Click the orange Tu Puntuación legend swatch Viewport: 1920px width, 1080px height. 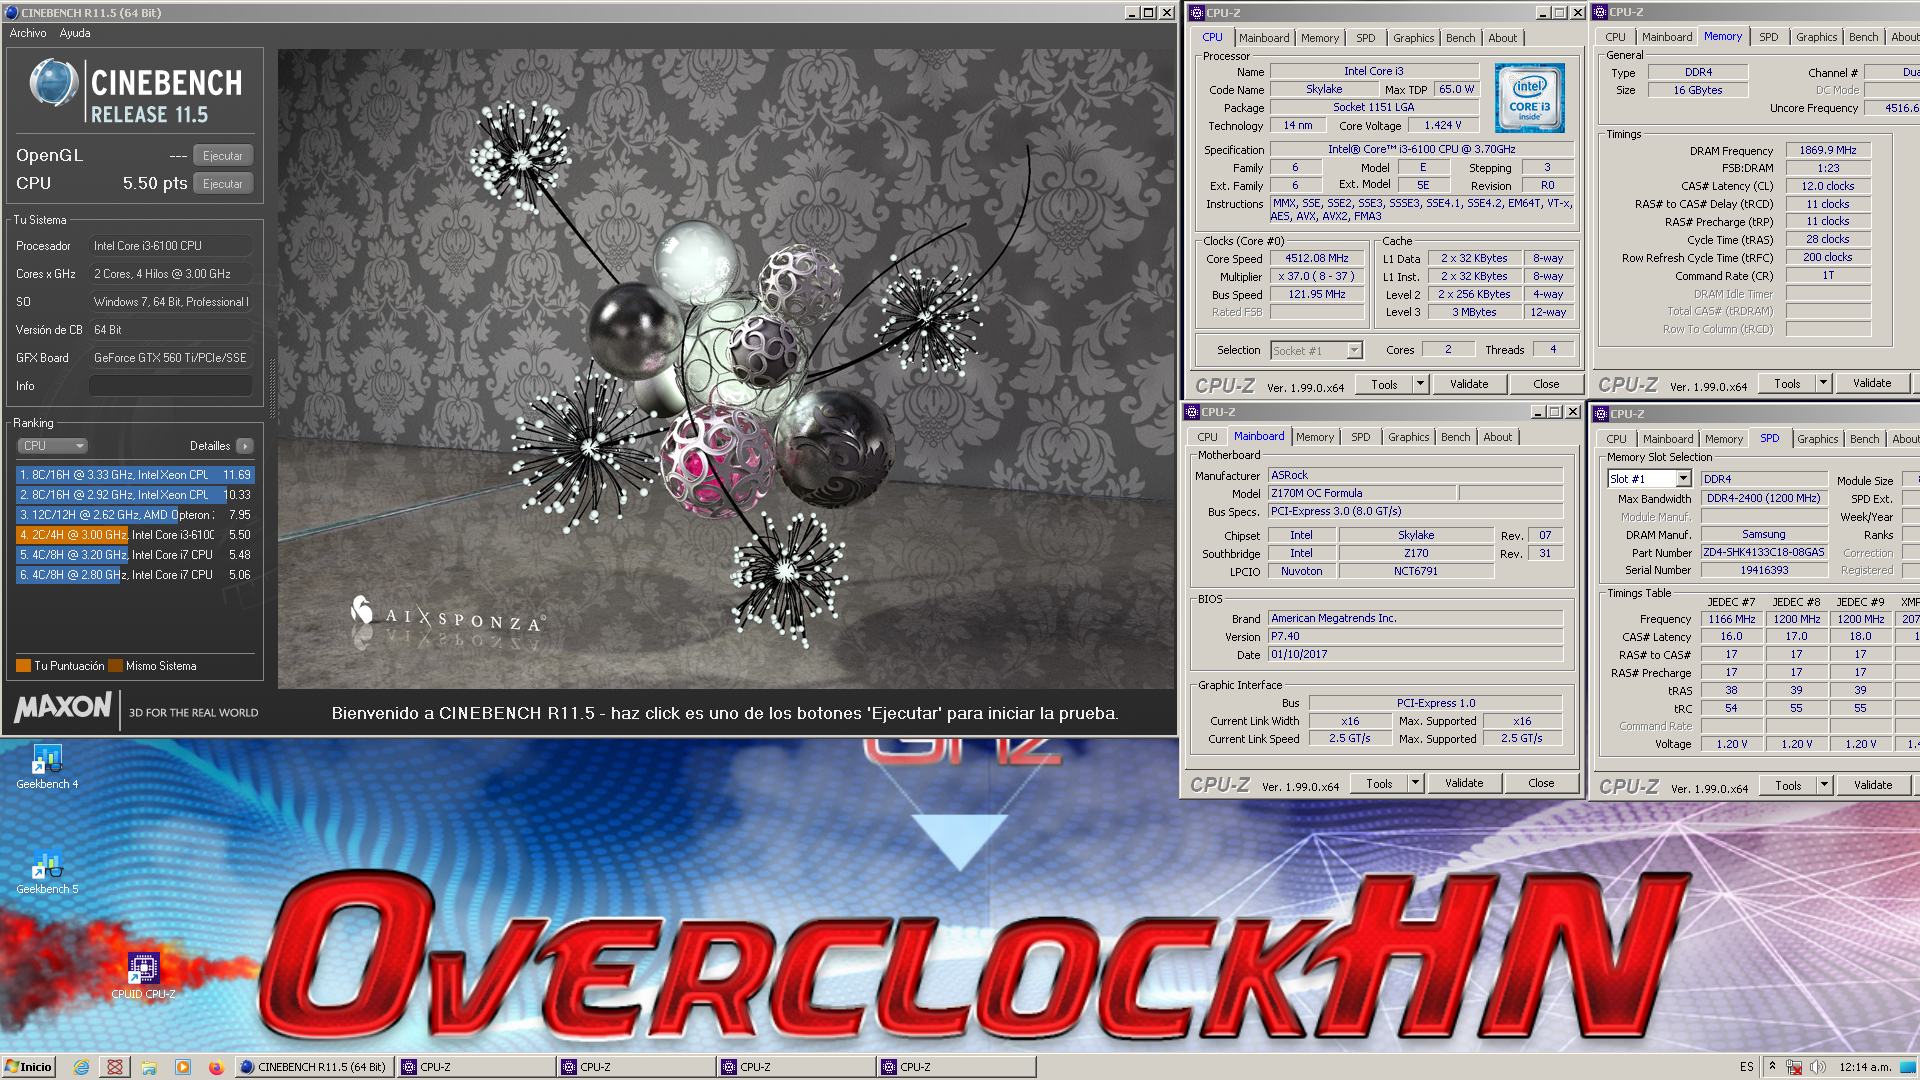(x=23, y=666)
